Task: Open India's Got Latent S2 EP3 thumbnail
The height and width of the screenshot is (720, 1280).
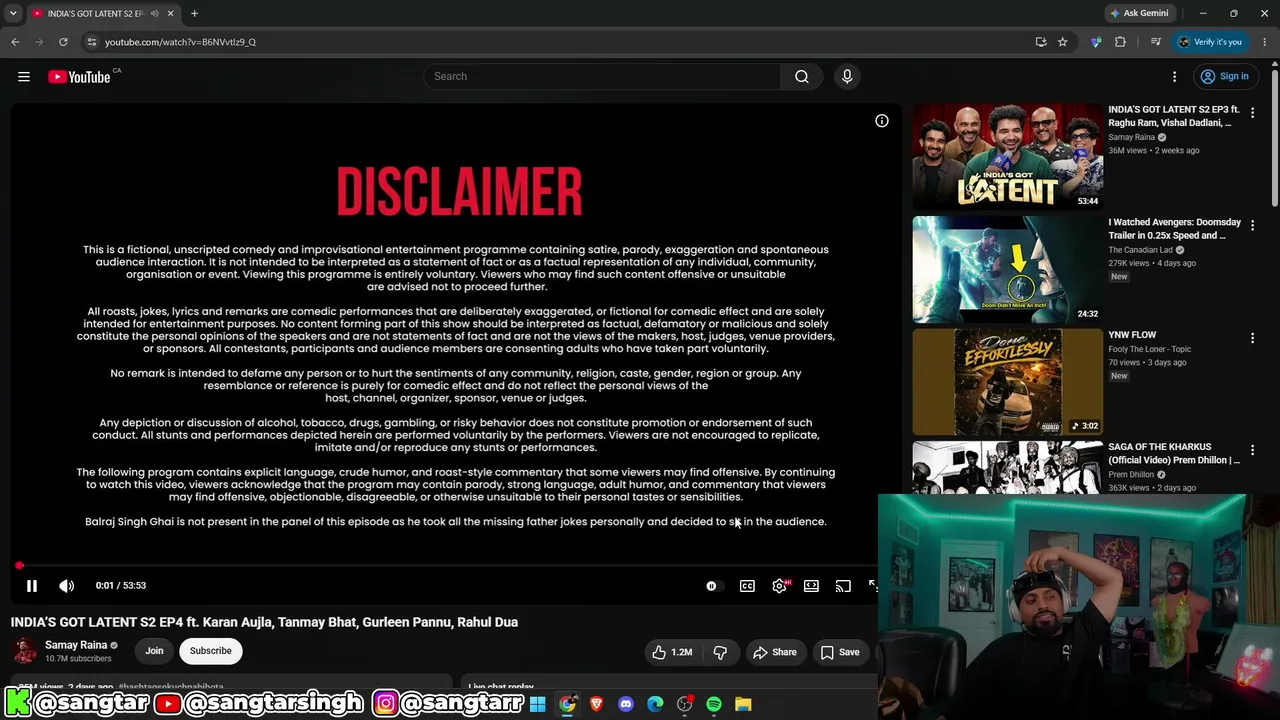Action: [1007, 156]
